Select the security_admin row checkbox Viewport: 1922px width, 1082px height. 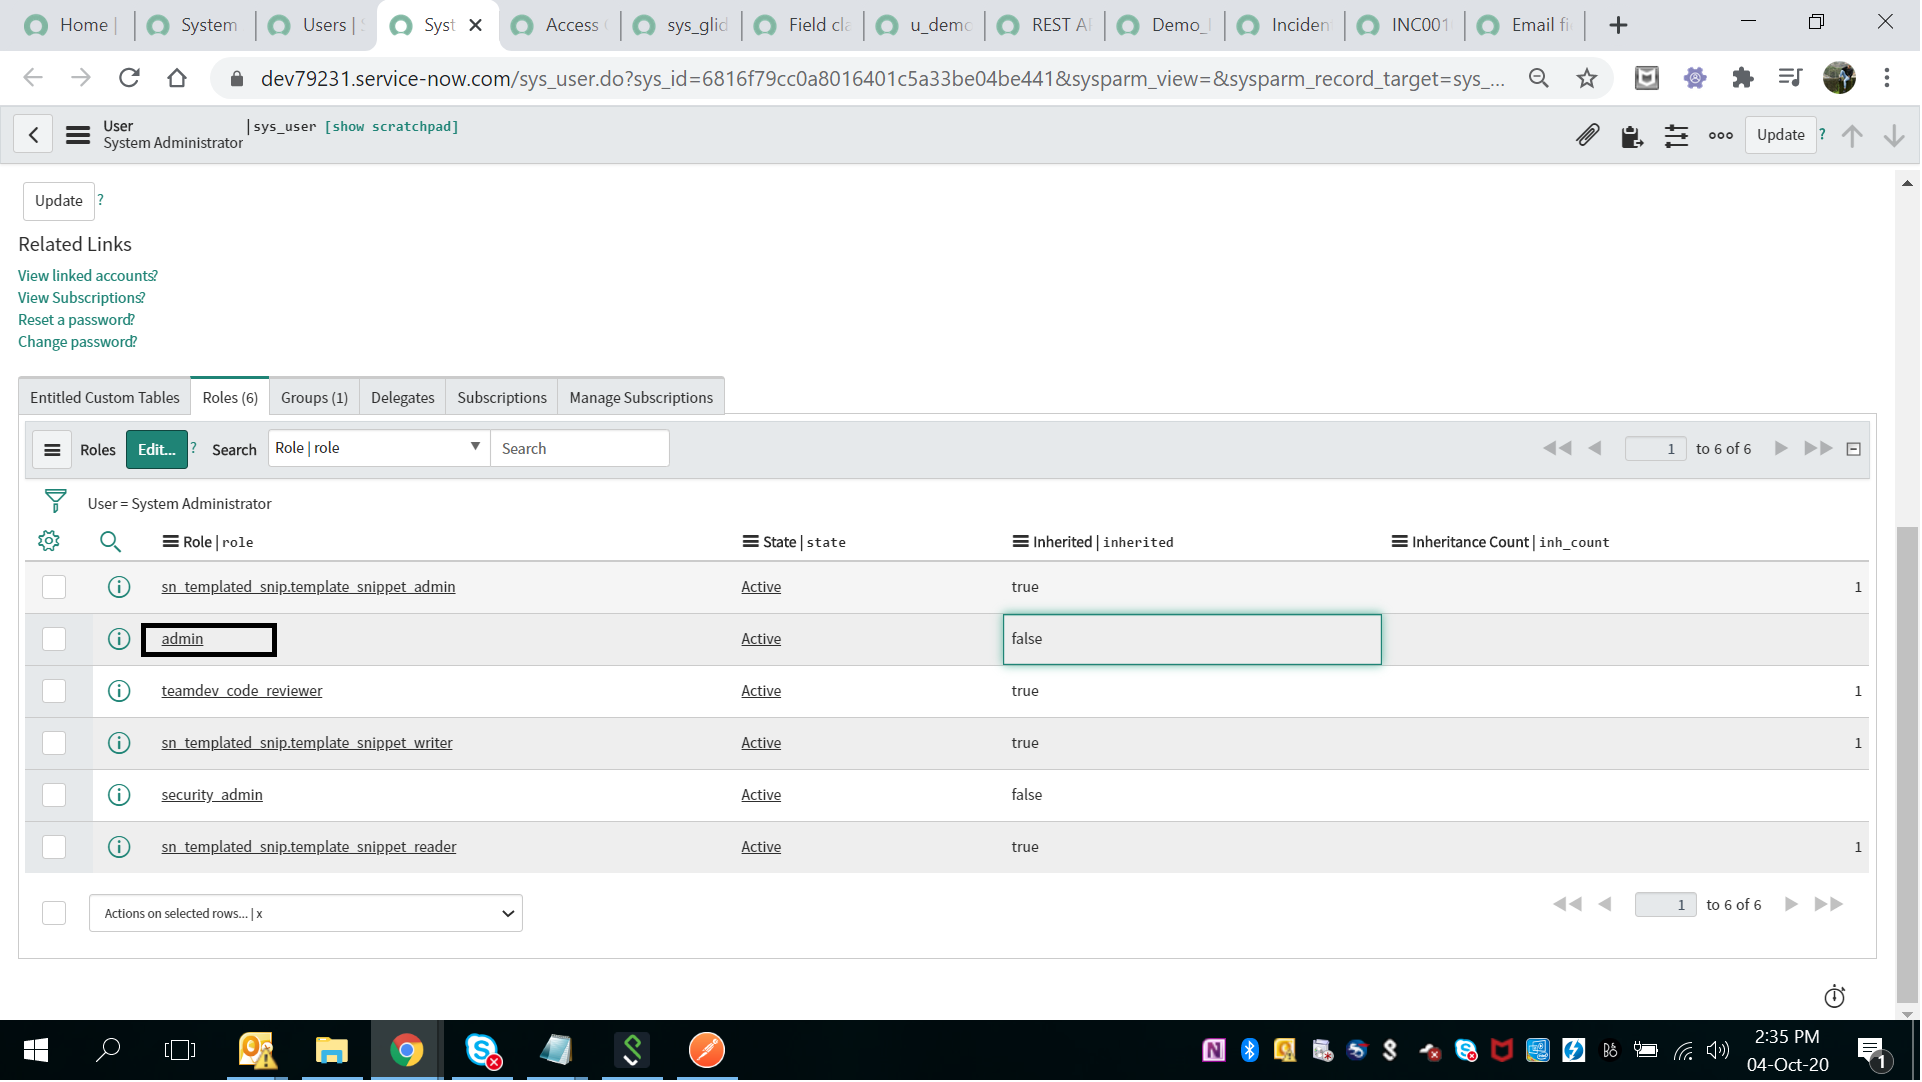coord(54,796)
